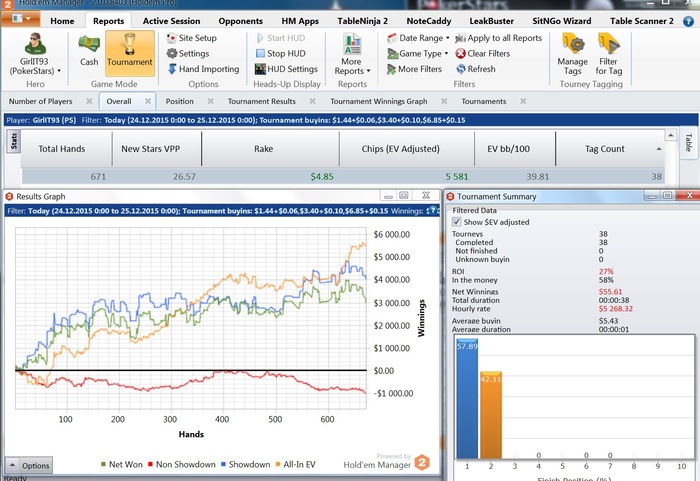The width and height of the screenshot is (700, 481).
Task: Open the Opponents tab
Action: 241,21
